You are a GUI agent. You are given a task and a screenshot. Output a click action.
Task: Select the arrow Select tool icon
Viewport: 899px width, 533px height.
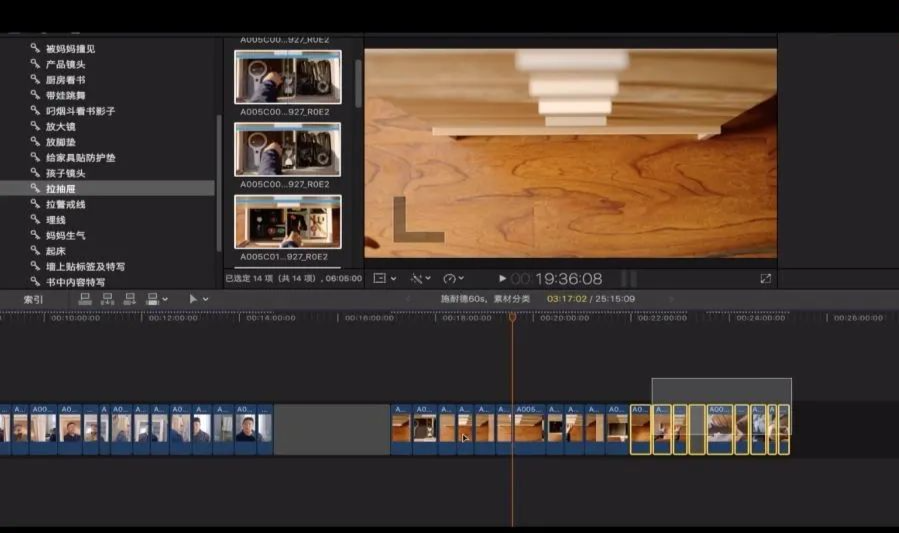tap(192, 299)
